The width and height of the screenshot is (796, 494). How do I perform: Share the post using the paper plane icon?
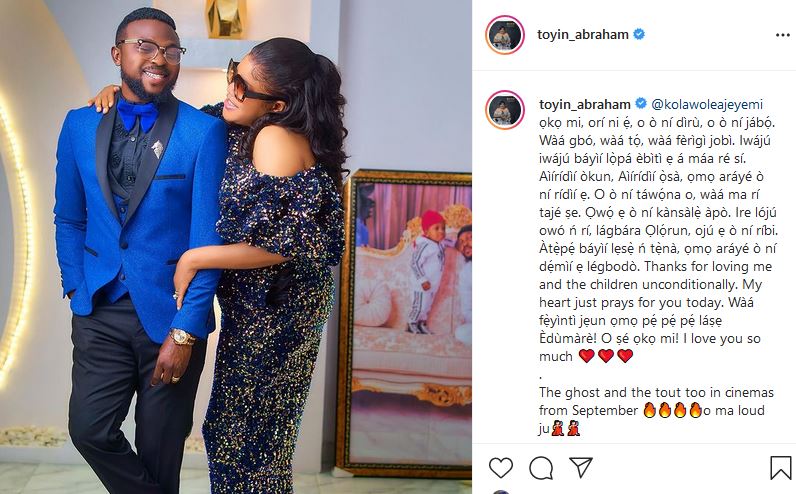(580, 467)
